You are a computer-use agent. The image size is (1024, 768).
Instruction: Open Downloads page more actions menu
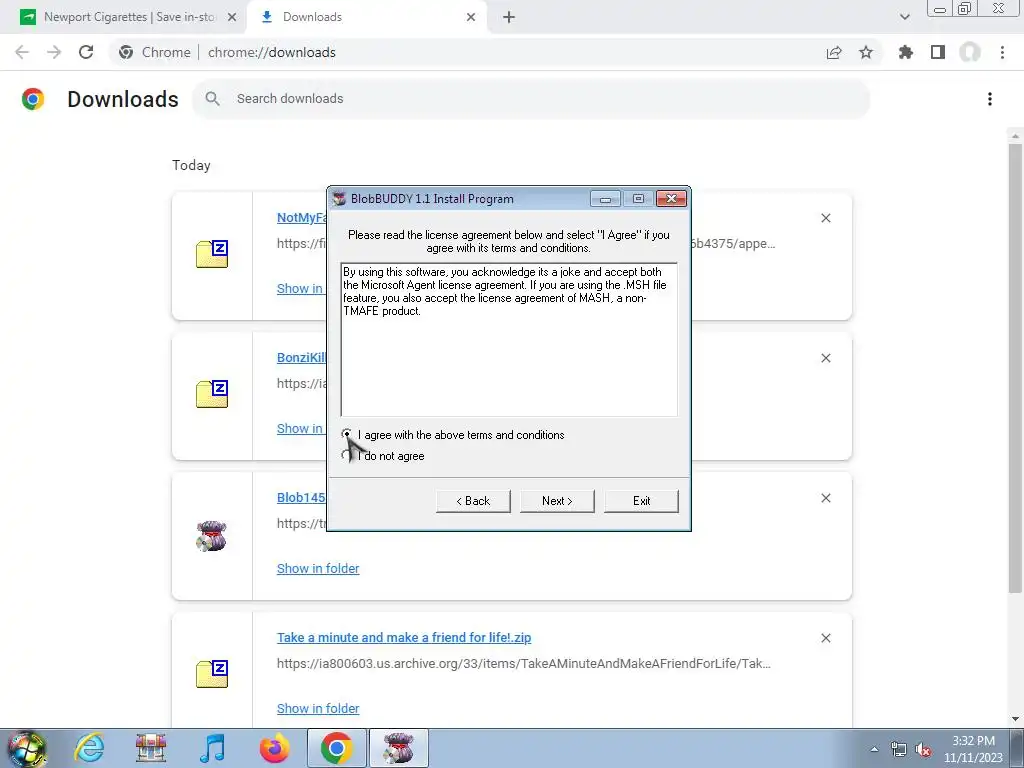click(989, 99)
